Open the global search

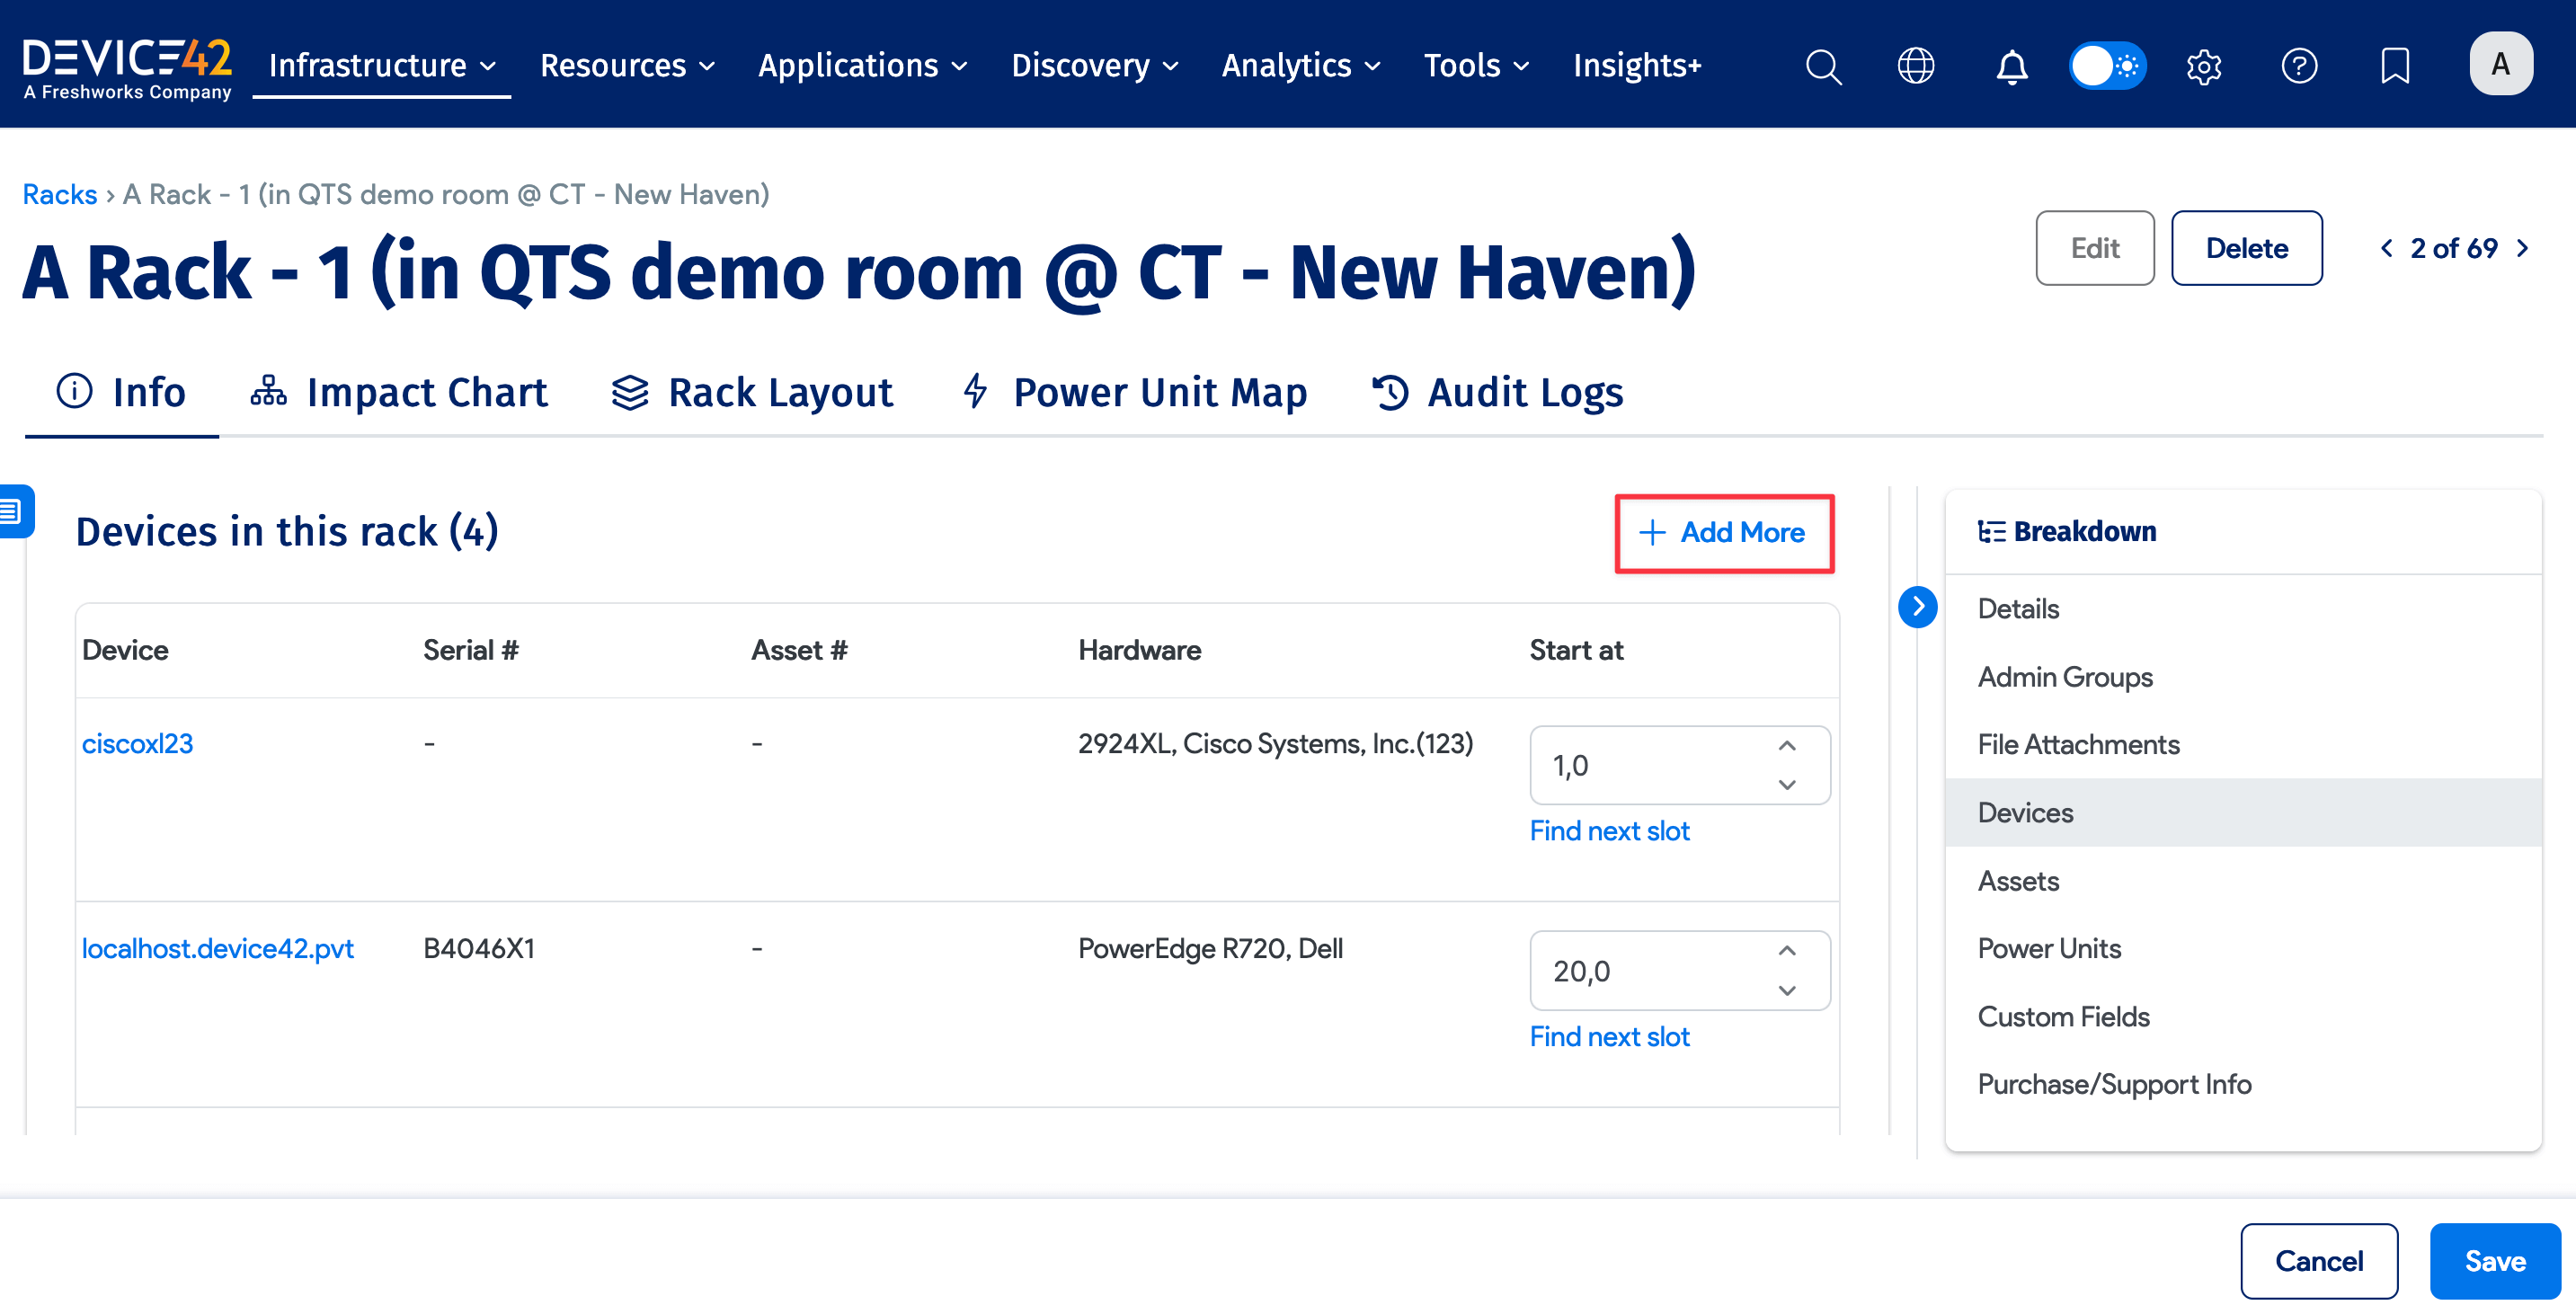point(1822,65)
